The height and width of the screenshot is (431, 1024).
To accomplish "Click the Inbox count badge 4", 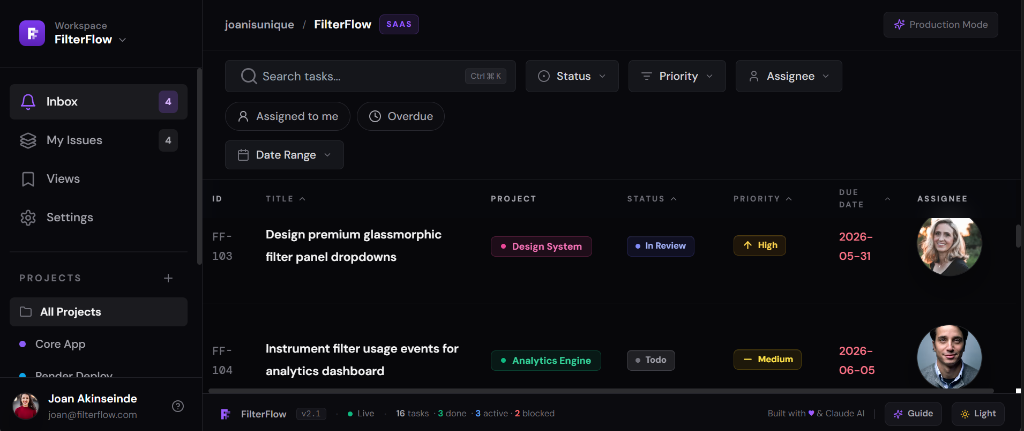I will coord(168,102).
